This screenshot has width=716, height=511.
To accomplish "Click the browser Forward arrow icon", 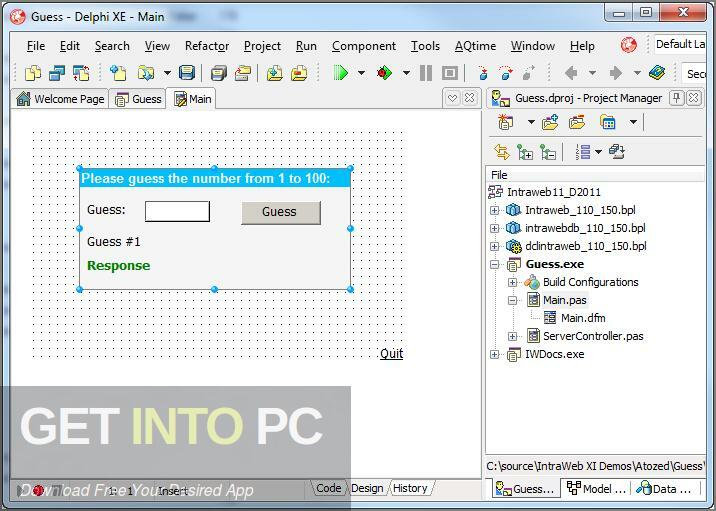I will (616, 73).
